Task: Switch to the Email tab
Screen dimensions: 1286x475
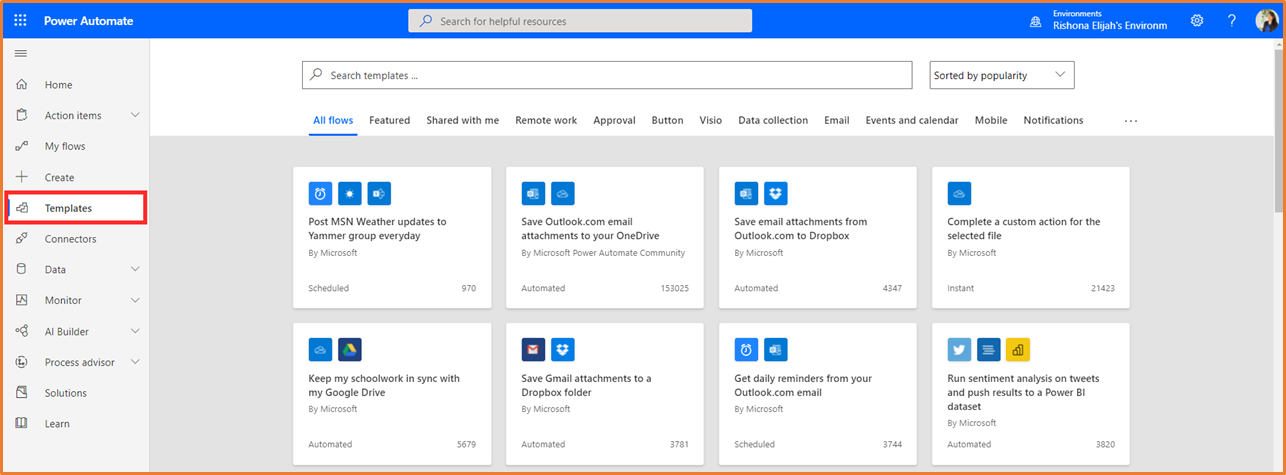Action: click(837, 120)
